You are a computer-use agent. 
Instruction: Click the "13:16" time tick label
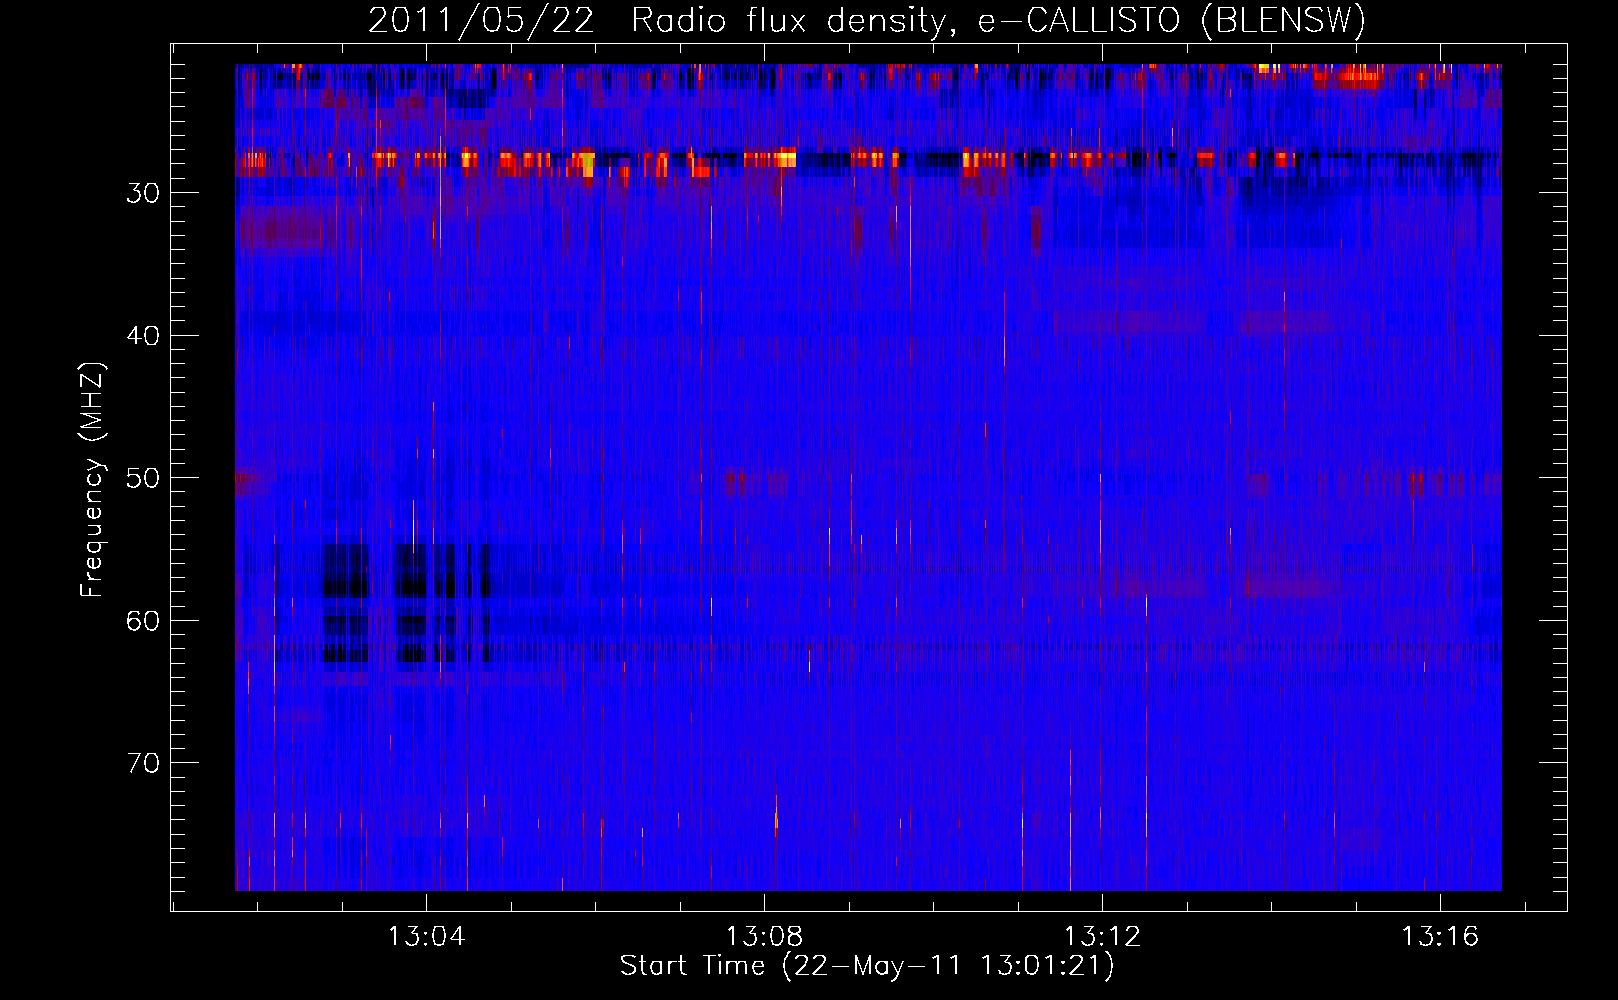click(x=1440, y=937)
